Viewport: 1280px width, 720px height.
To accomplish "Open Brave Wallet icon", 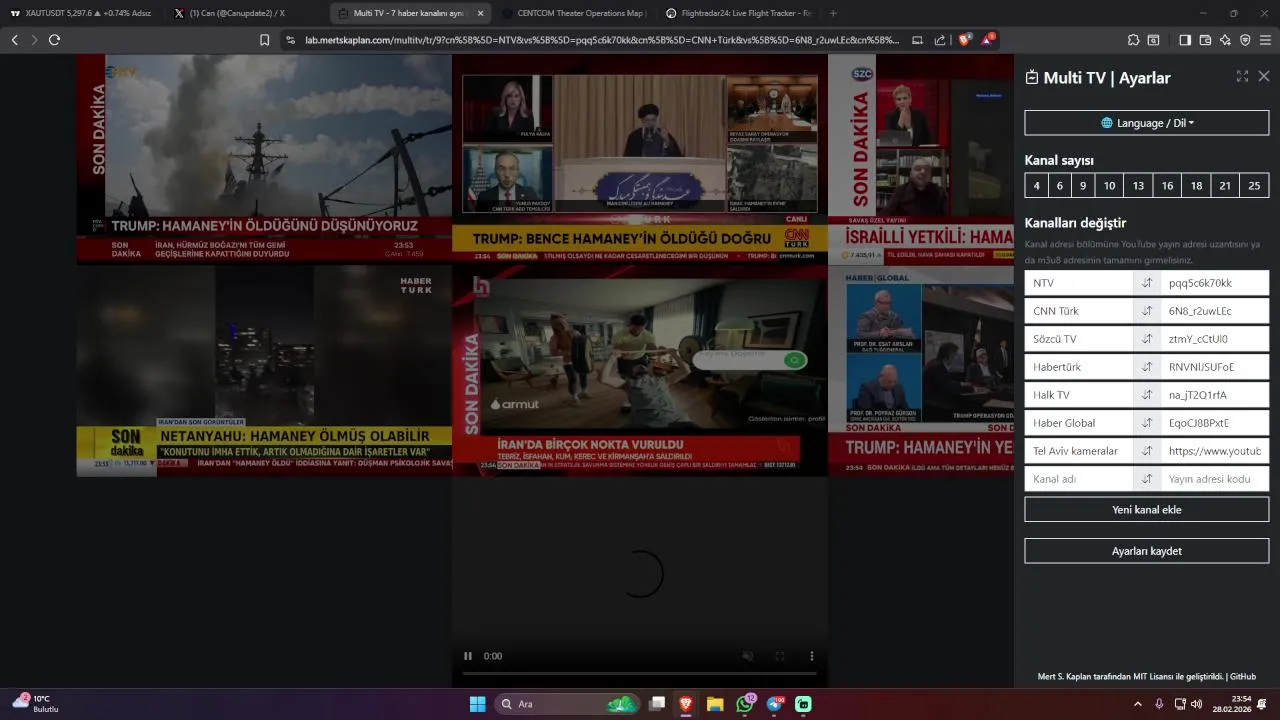I will point(1205,40).
